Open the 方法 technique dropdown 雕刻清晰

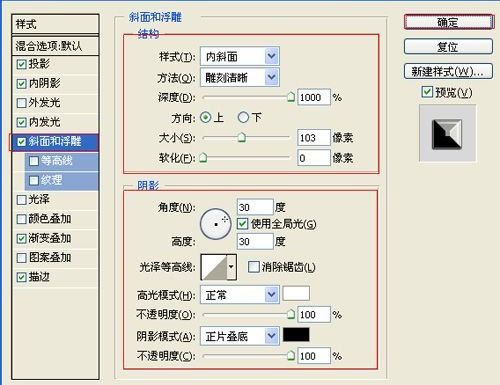click(240, 78)
